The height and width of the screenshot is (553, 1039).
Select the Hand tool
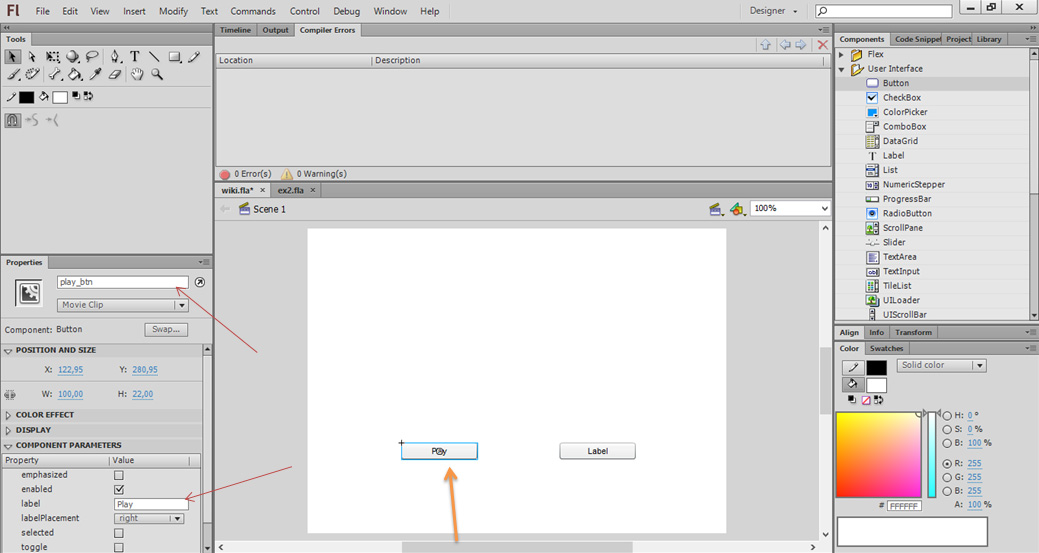[x=137, y=74]
